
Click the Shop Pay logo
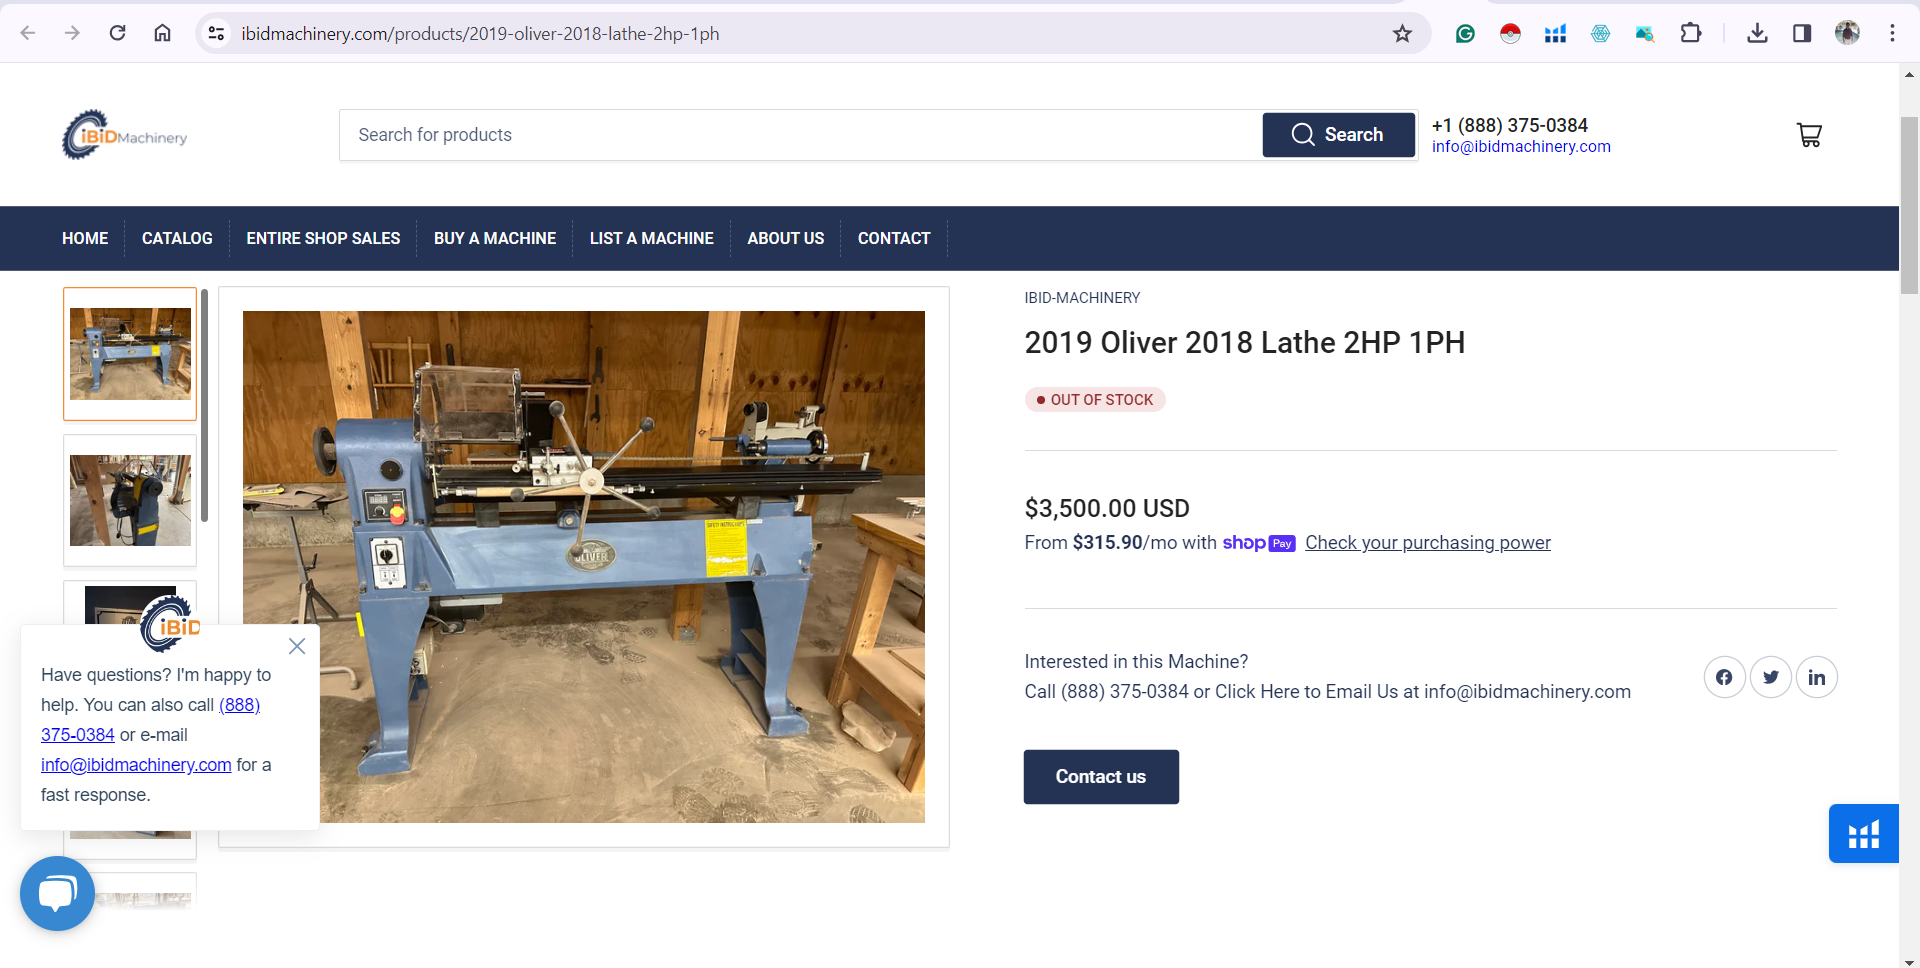coord(1259,543)
